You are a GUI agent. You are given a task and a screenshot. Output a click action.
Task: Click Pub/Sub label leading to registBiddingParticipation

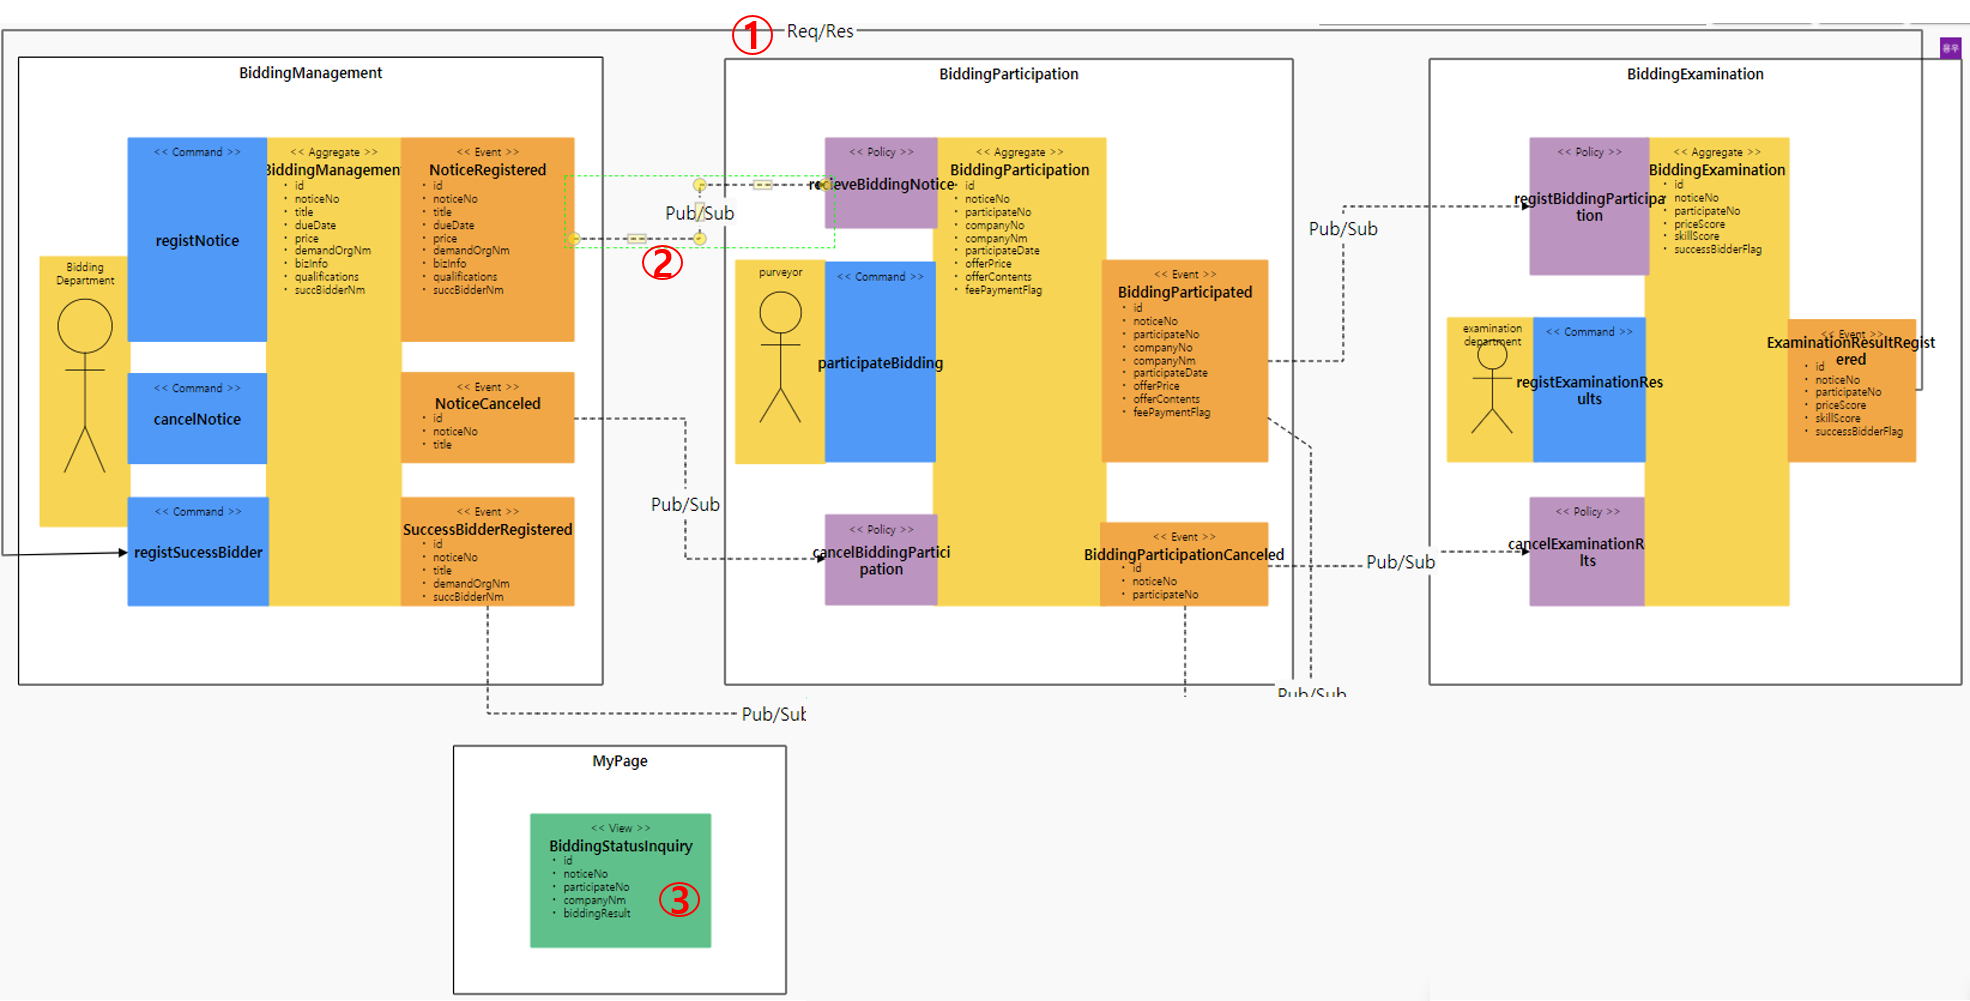pos(1343,229)
